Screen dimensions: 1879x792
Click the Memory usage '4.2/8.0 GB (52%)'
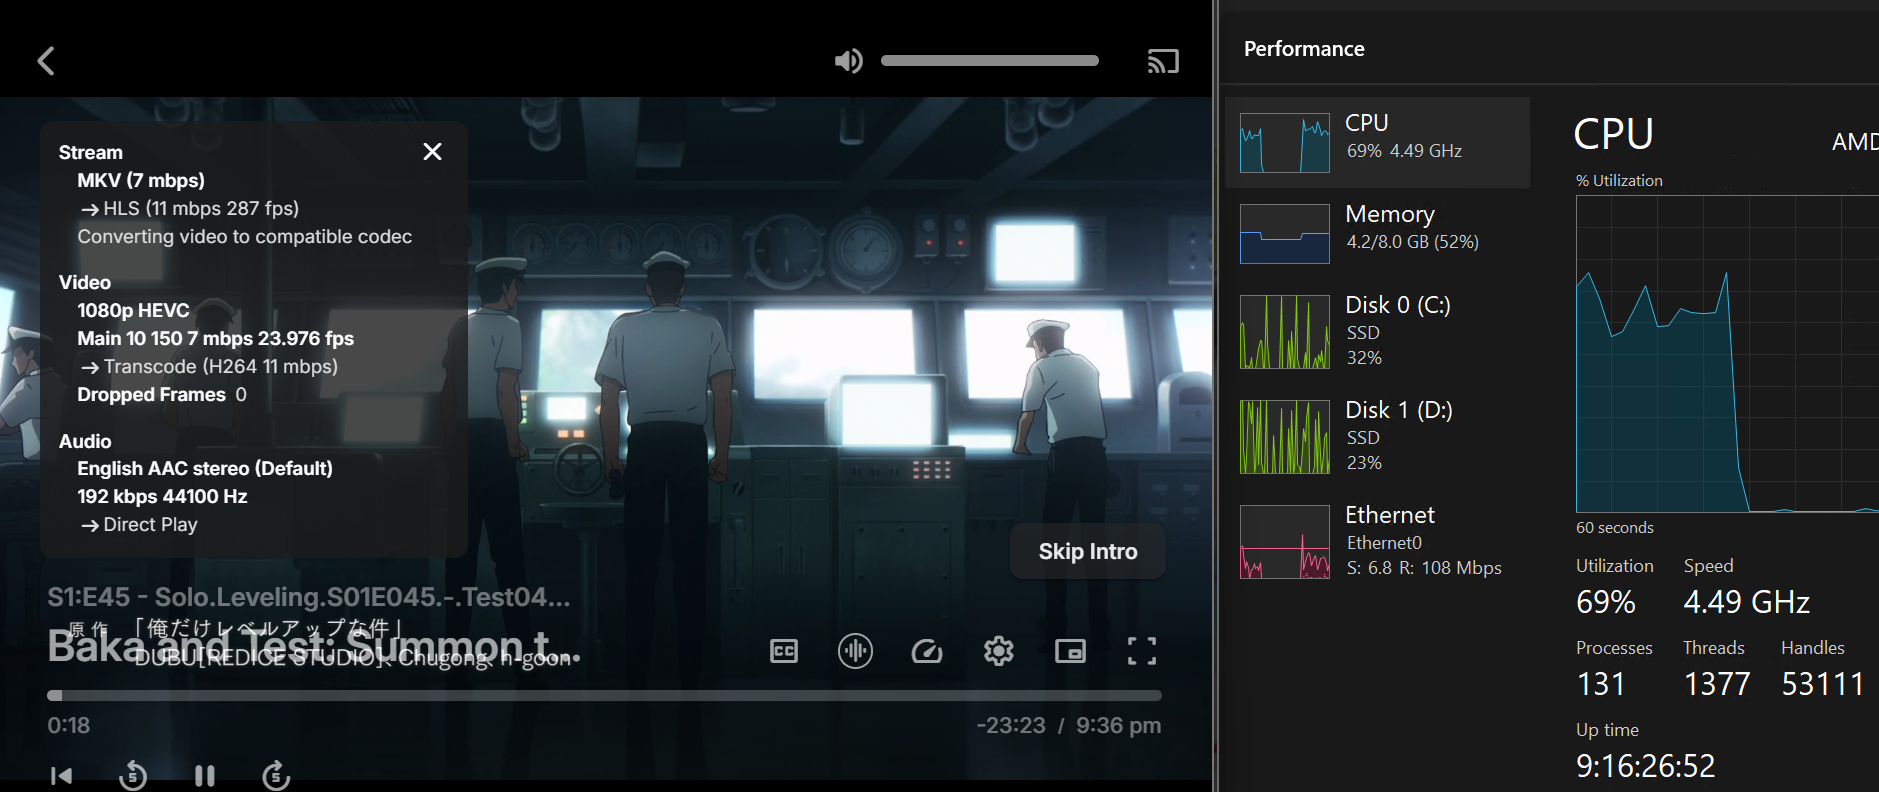[1413, 242]
